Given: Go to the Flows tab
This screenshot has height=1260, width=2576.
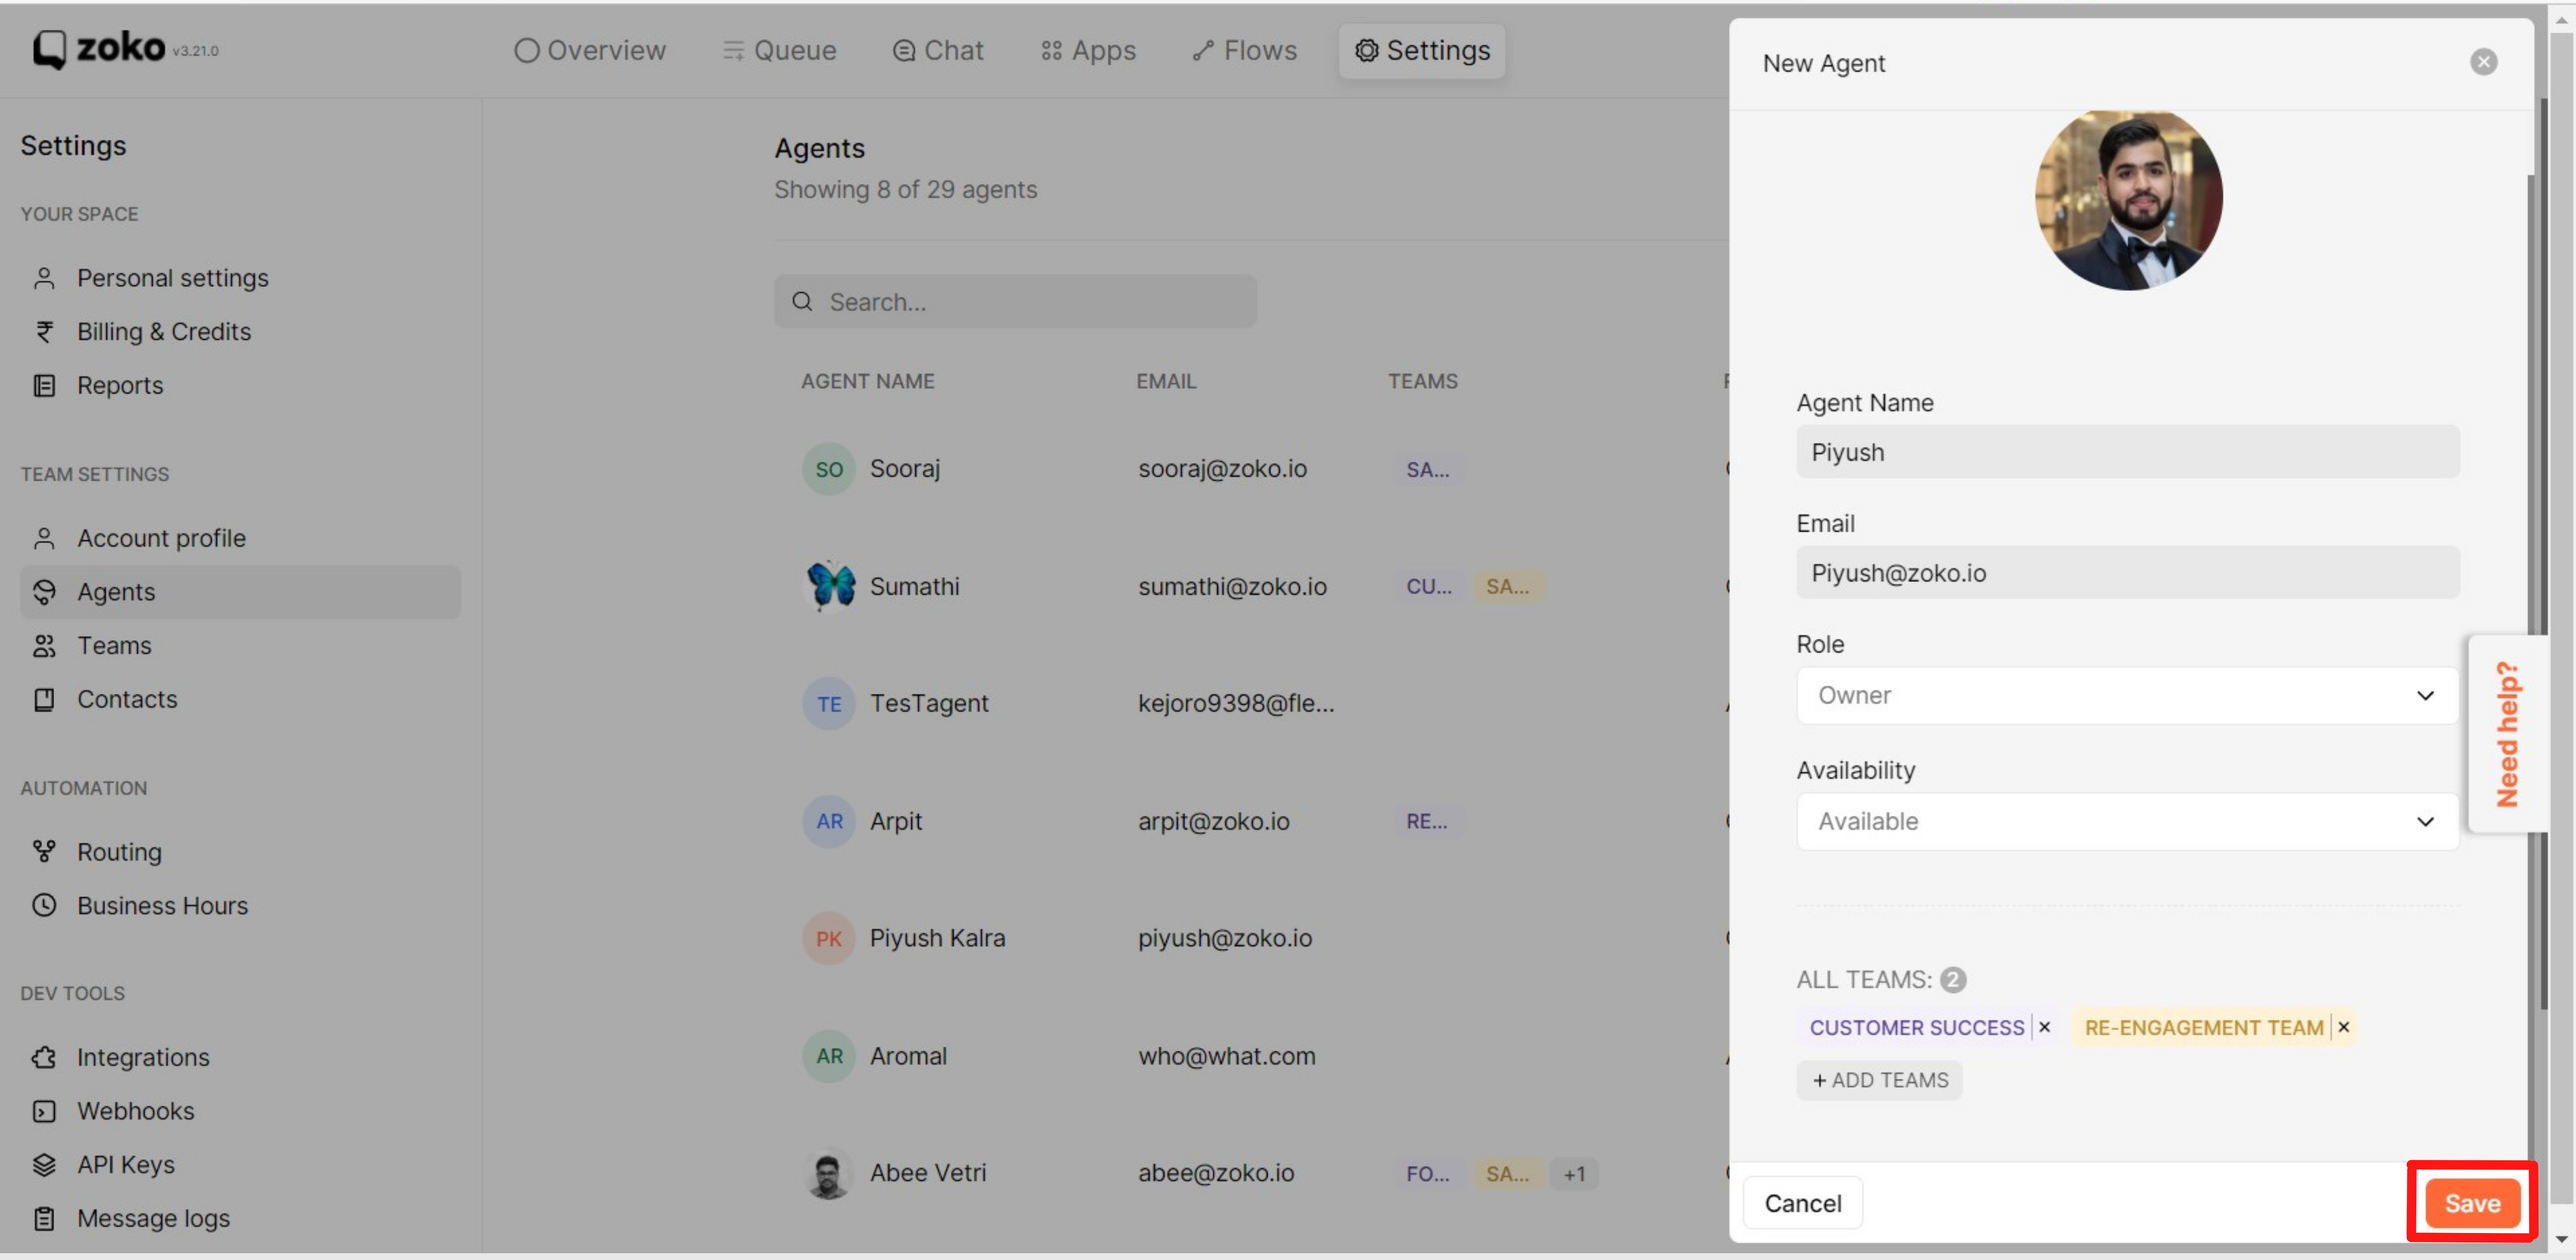Looking at the screenshot, I should pos(1244,50).
